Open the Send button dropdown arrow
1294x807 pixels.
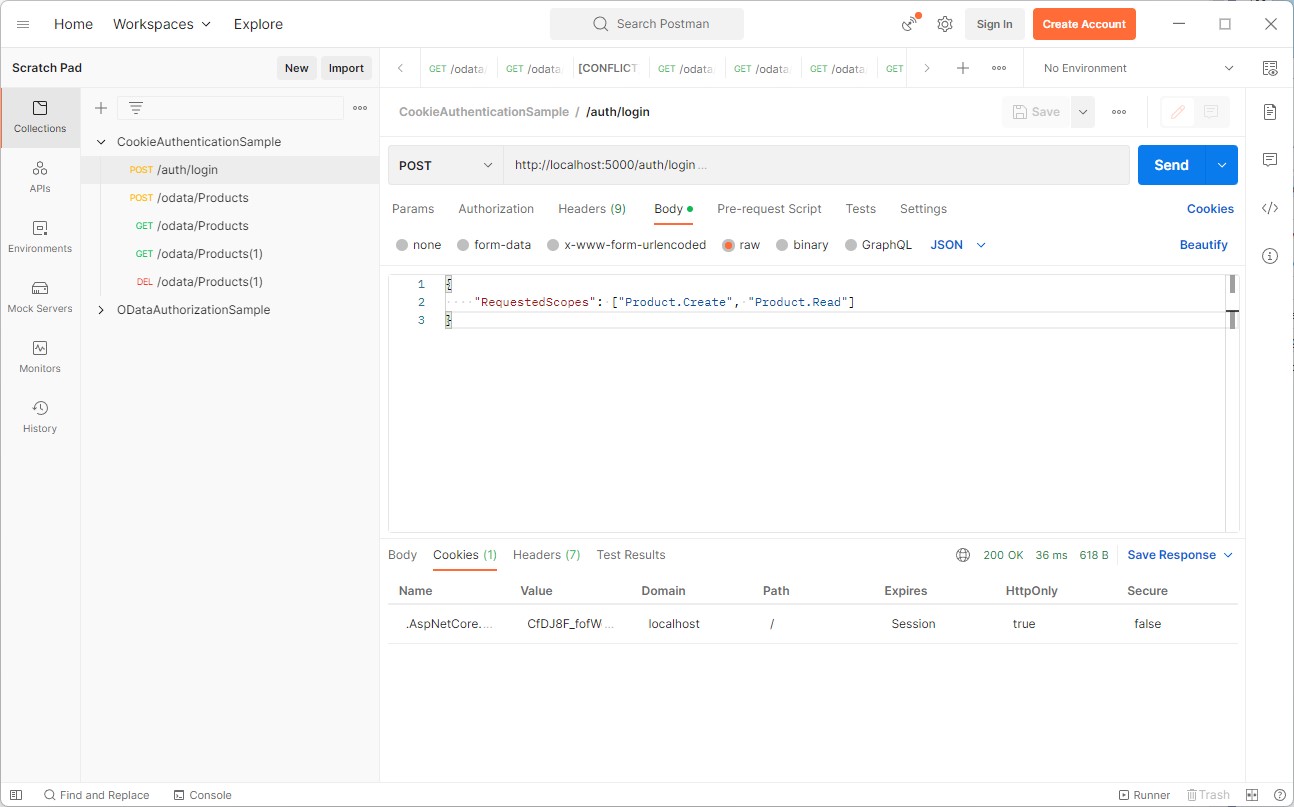coord(1222,165)
